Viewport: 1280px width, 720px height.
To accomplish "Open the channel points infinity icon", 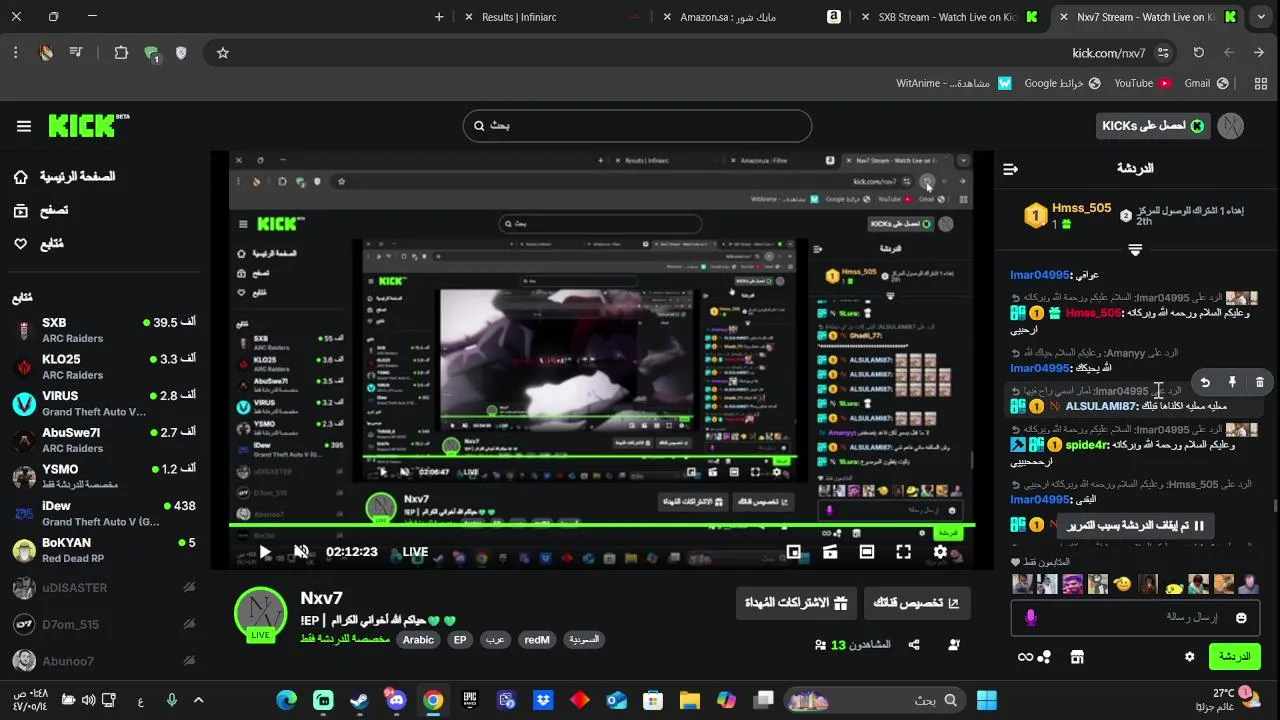I will click(x=1025, y=657).
